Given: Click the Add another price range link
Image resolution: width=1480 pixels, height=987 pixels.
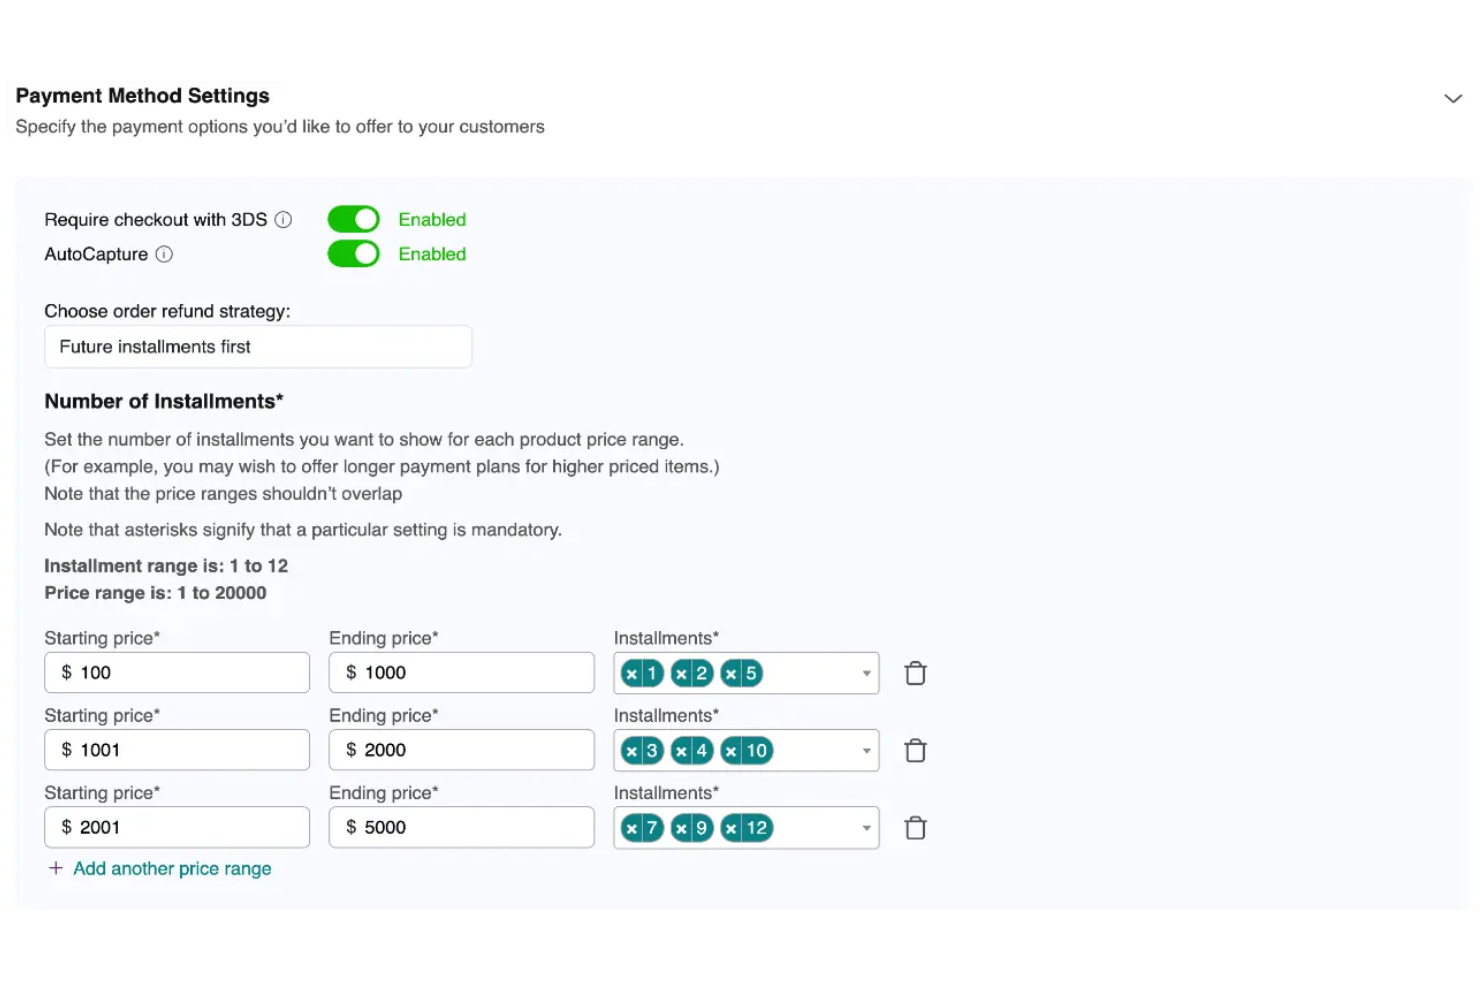Looking at the screenshot, I should pos(172,868).
